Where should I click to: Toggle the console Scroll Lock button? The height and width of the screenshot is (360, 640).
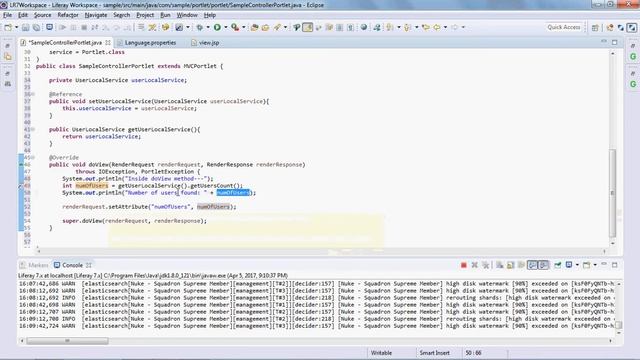click(x=510, y=265)
